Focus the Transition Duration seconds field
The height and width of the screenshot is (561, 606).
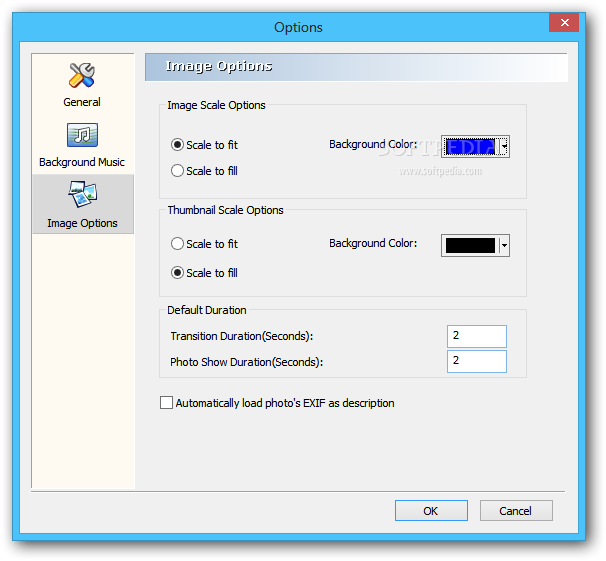[x=477, y=336]
